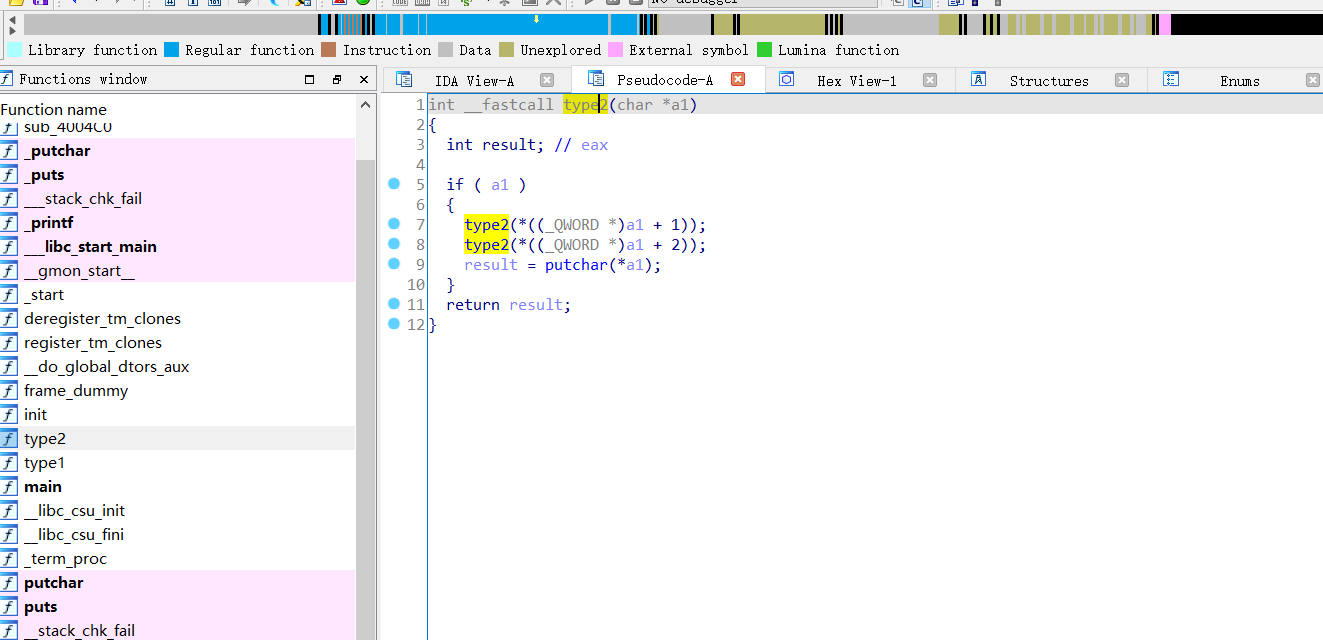Switch to the Structures tab
This screenshot has width=1323, height=640.
[x=1049, y=81]
